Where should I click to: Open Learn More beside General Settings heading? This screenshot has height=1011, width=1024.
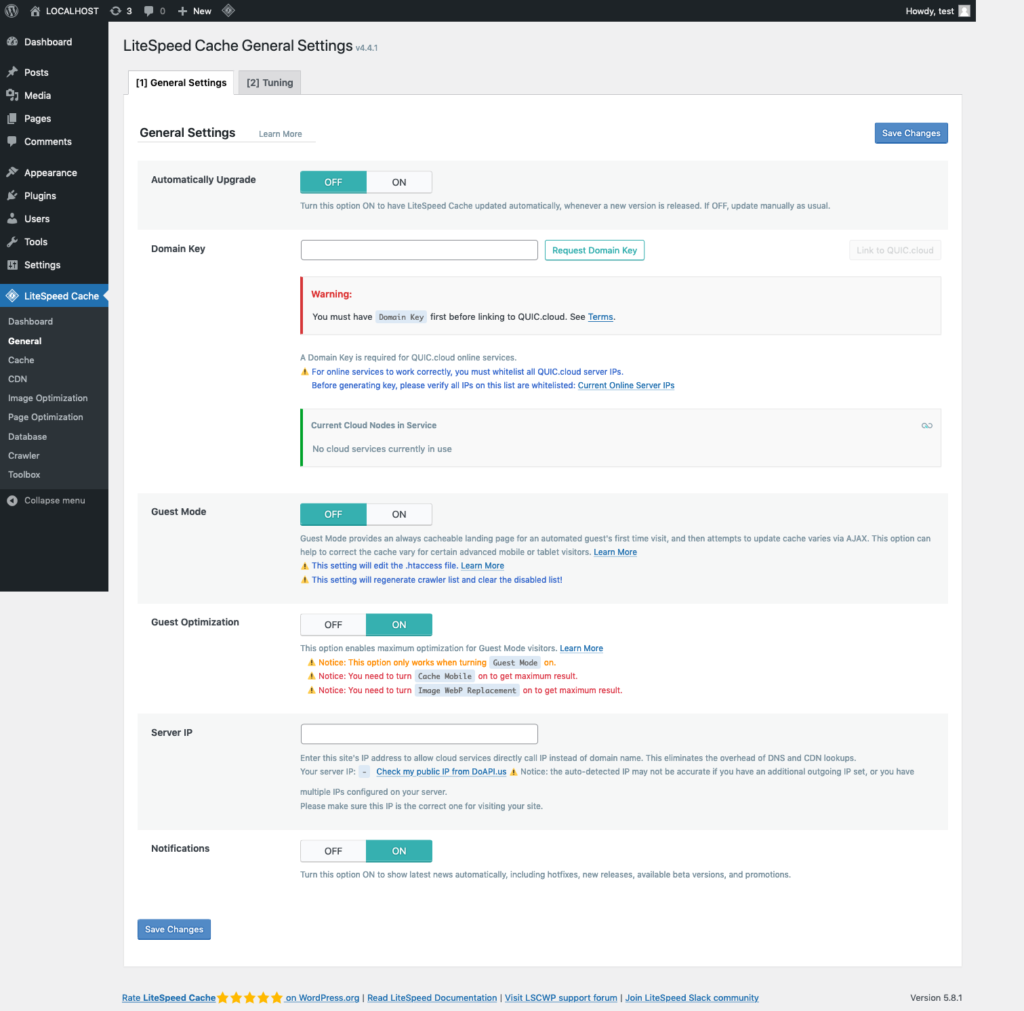(280, 134)
